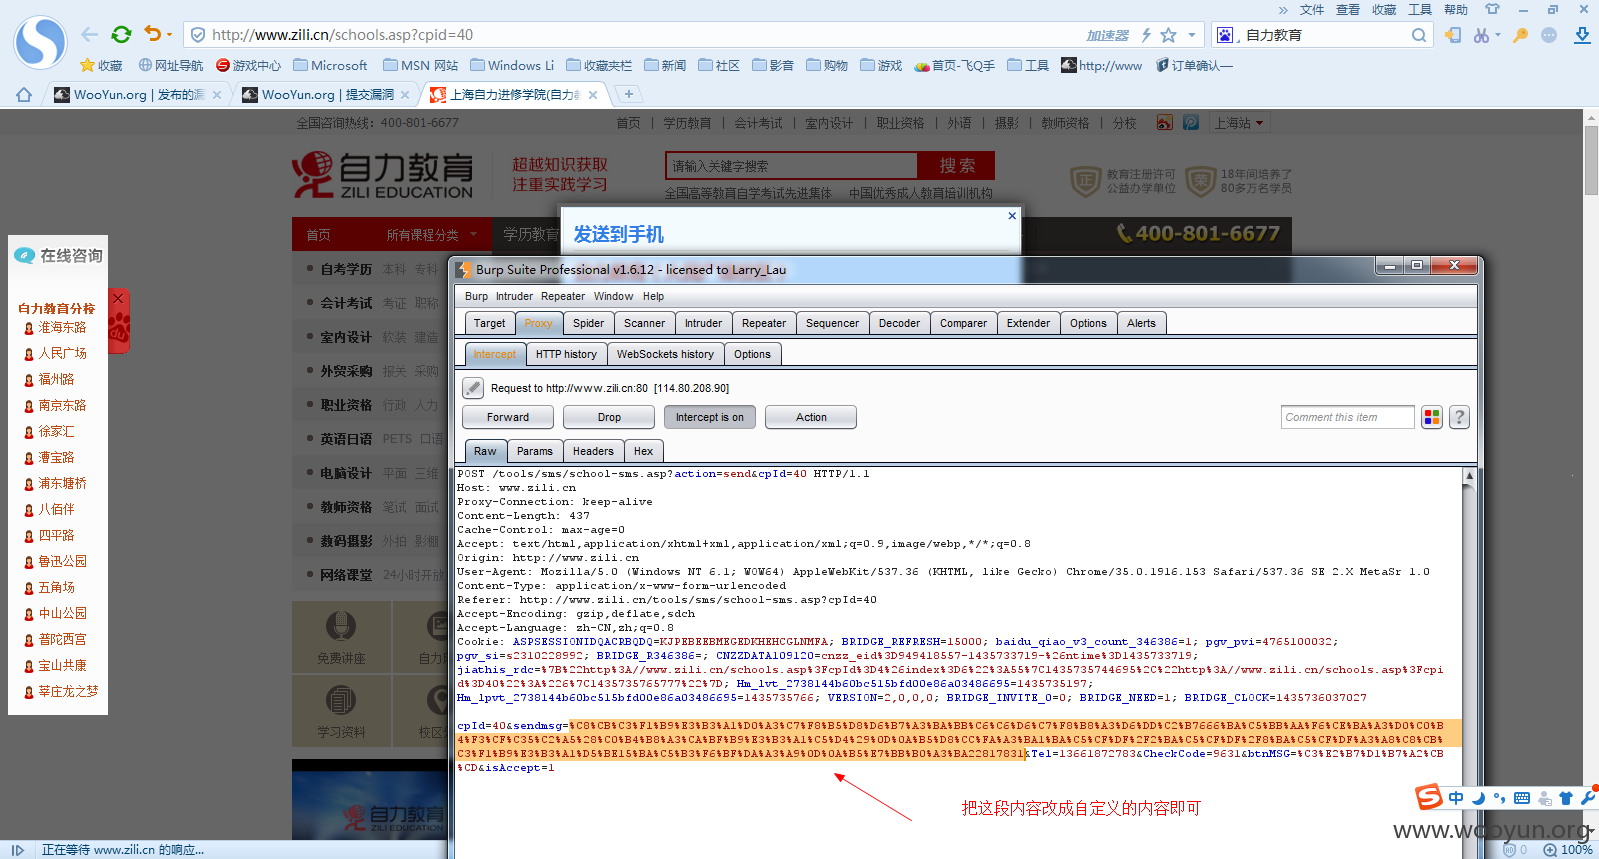Open the HTTP history sub-tab
This screenshot has height=859, width=1599.
click(566, 354)
